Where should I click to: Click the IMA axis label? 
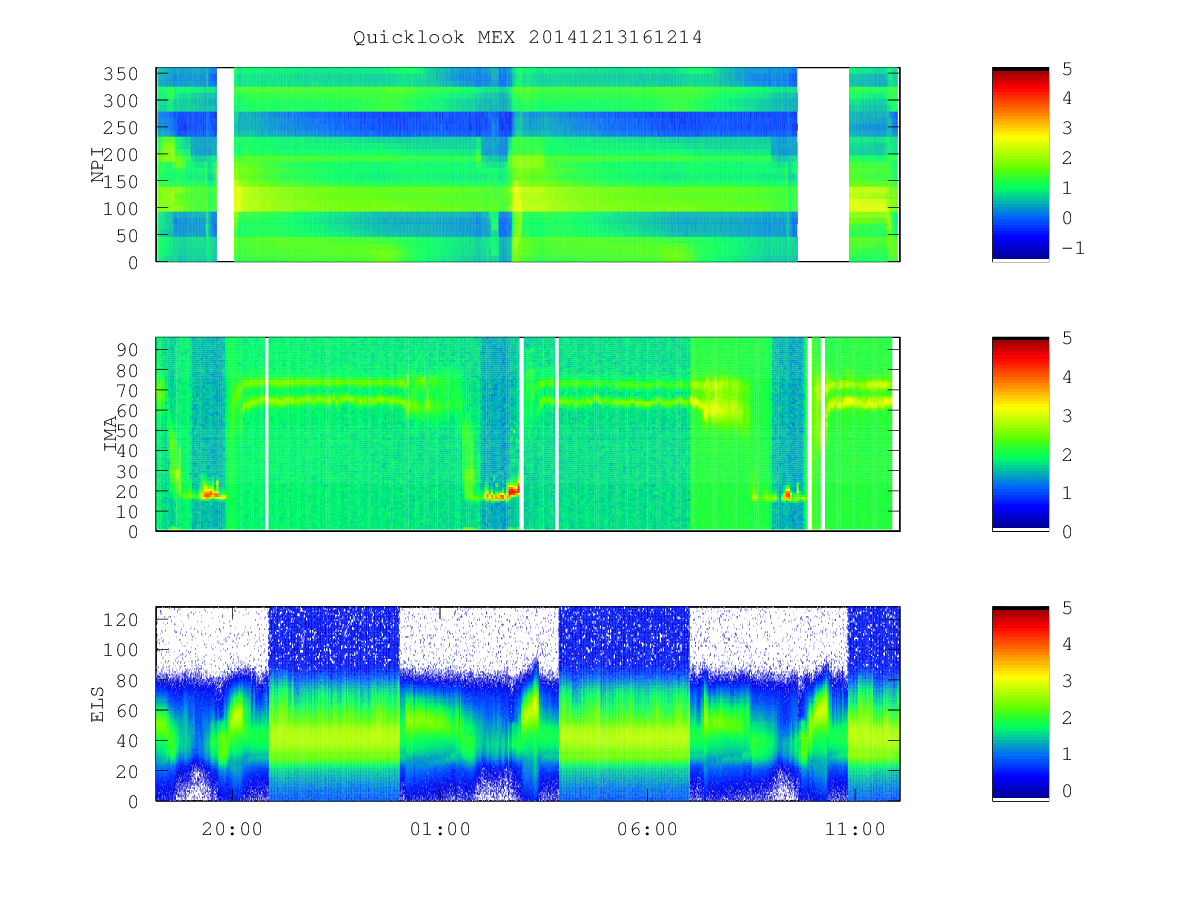tap(111, 434)
